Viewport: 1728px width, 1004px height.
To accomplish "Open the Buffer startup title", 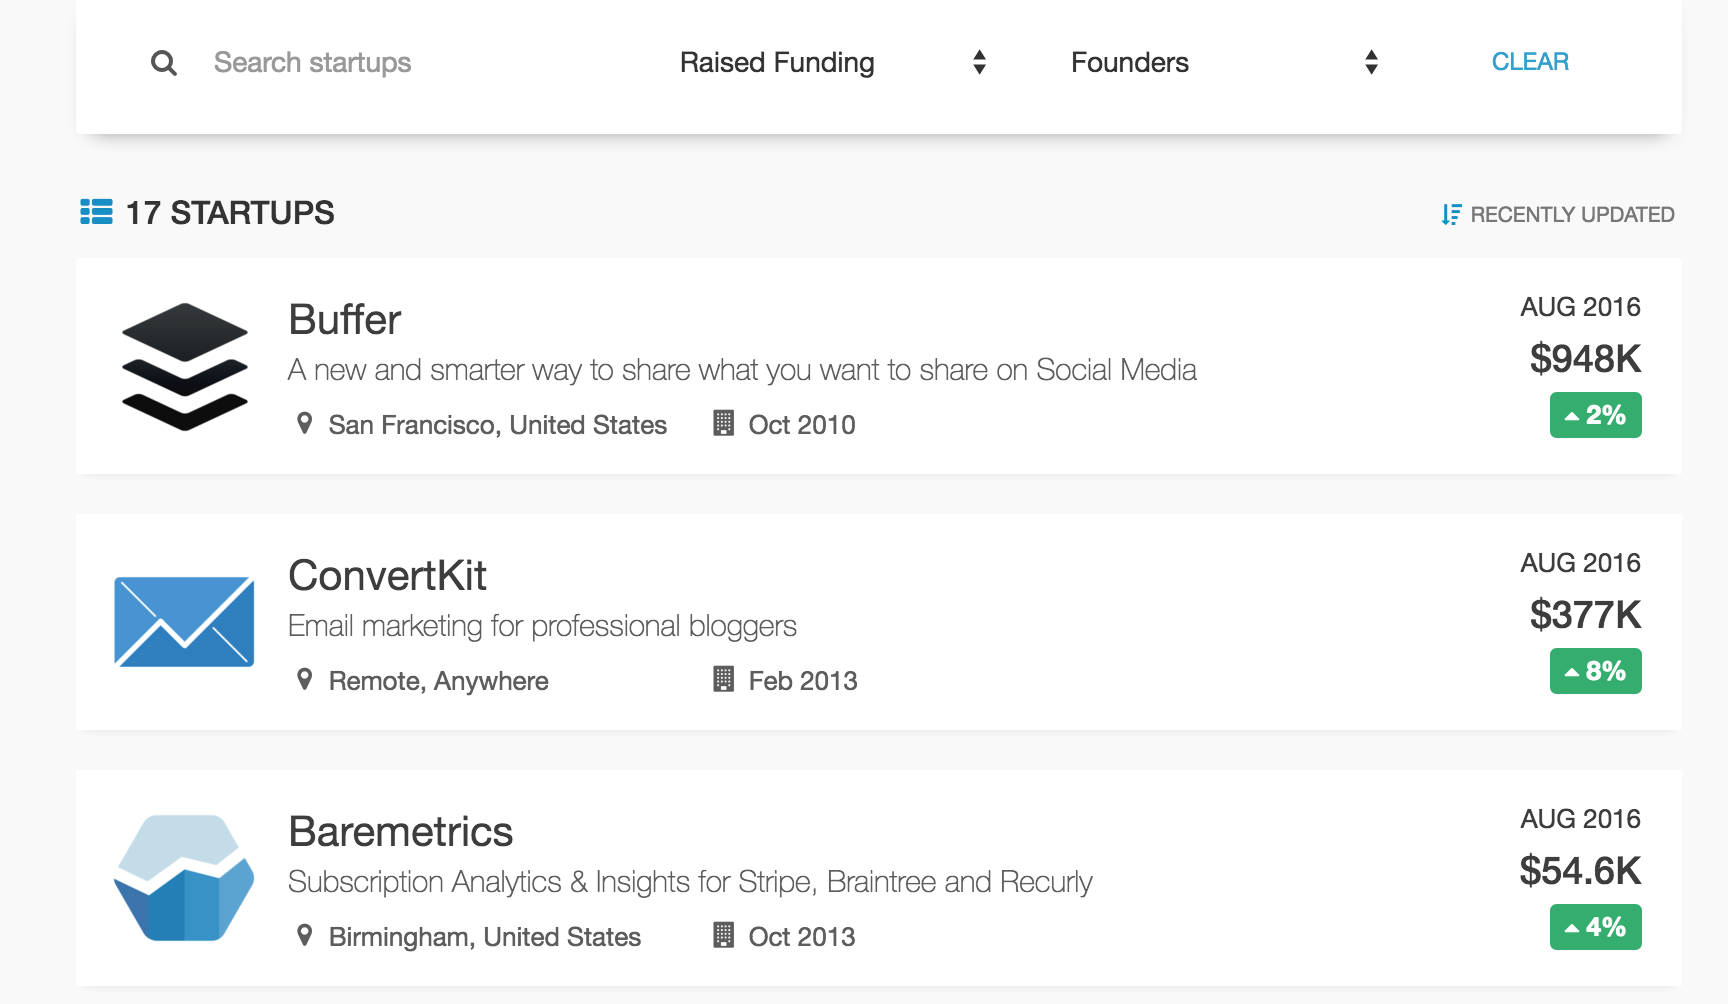I will (345, 320).
